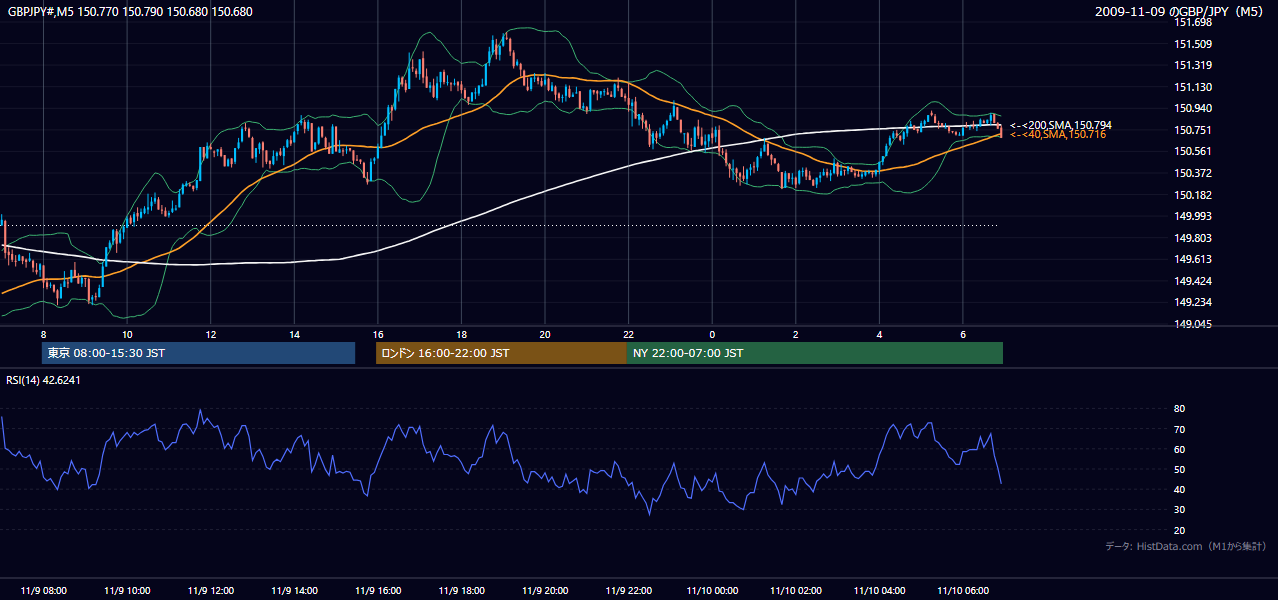Click the 11/10 00:00 bottom time label
Image resolution: width=1278 pixels, height=600 pixels.
click(712, 591)
